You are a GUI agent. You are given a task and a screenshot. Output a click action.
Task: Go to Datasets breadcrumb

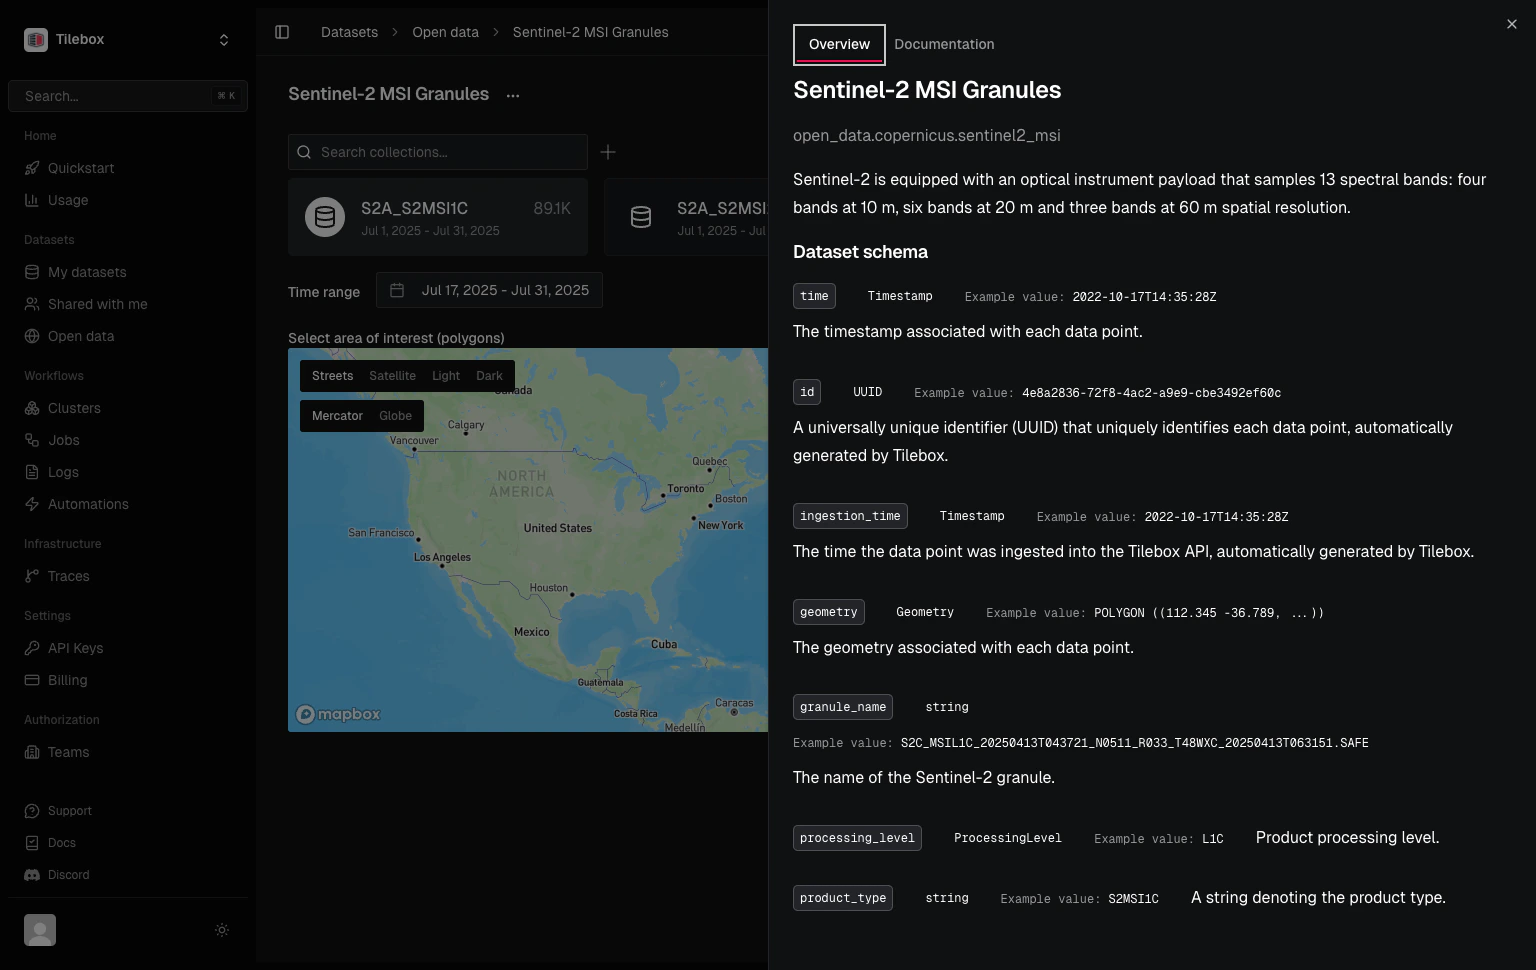(x=349, y=32)
